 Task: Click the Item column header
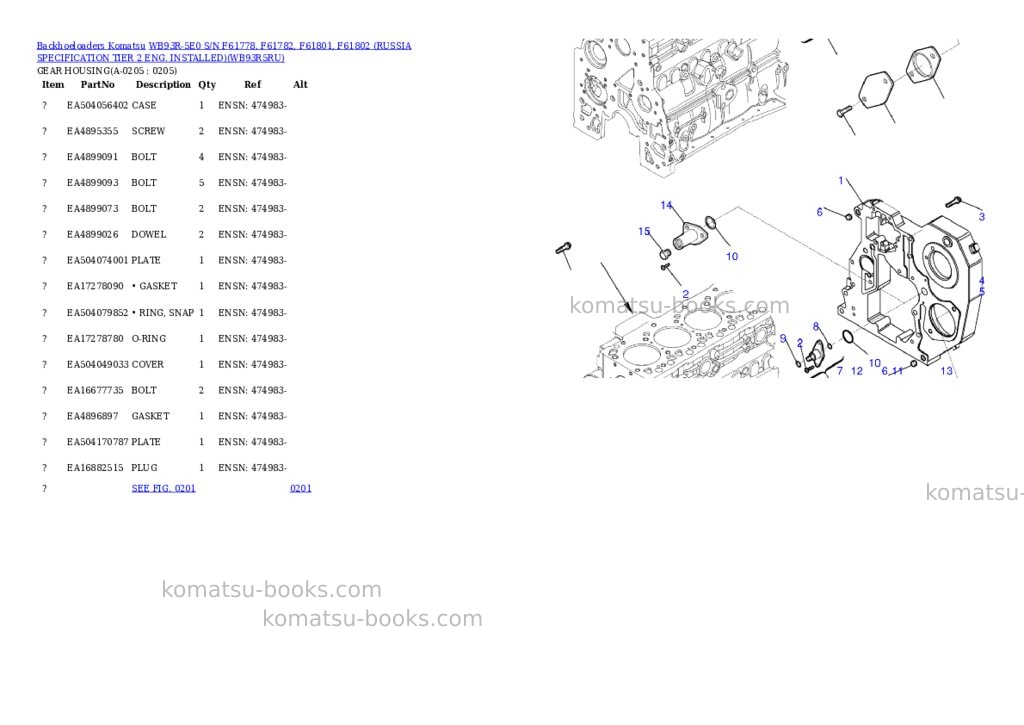tap(53, 84)
